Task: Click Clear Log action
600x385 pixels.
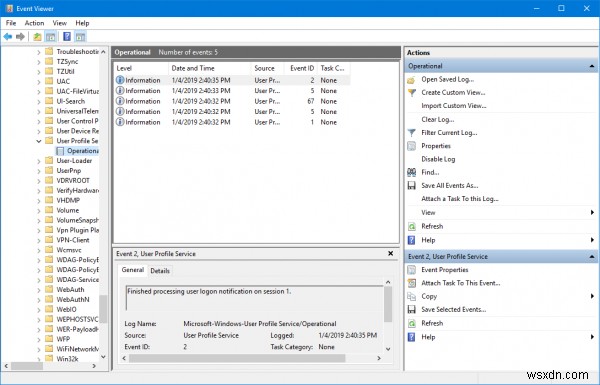Action: pos(438,119)
